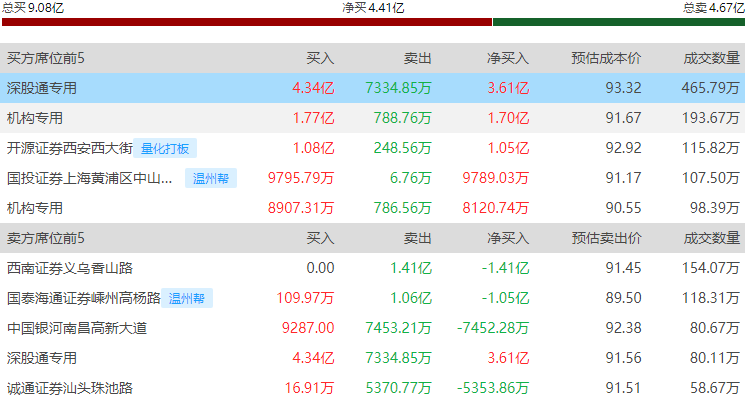
Task: Click the 1.08亿 buy amount
Action: tap(314, 148)
